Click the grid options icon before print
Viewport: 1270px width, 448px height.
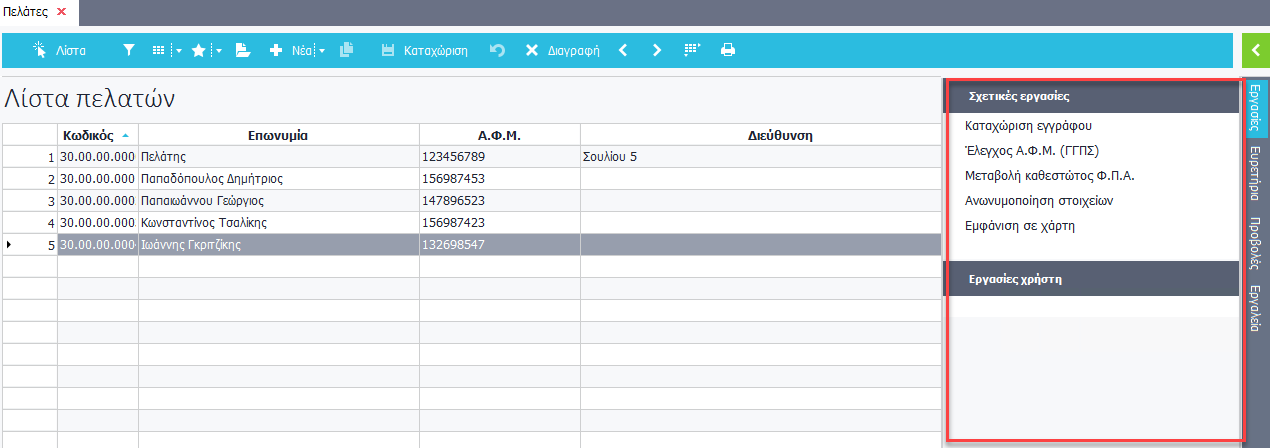[x=692, y=49]
